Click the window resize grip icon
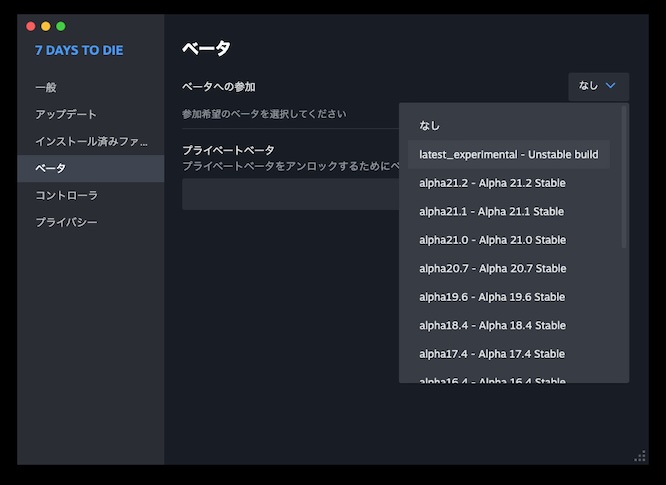The width and height of the screenshot is (666, 485). [x=640, y=456]
